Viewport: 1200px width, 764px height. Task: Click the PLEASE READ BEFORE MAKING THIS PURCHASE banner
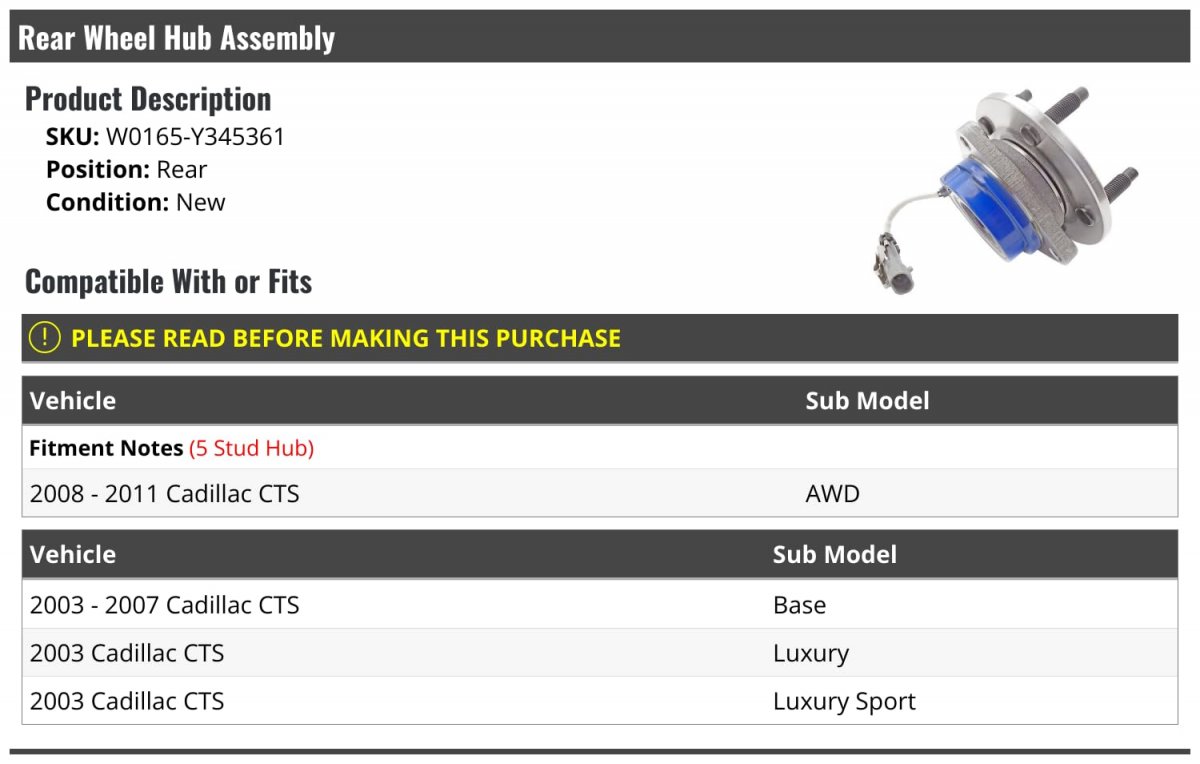click(x=600, y=338)
